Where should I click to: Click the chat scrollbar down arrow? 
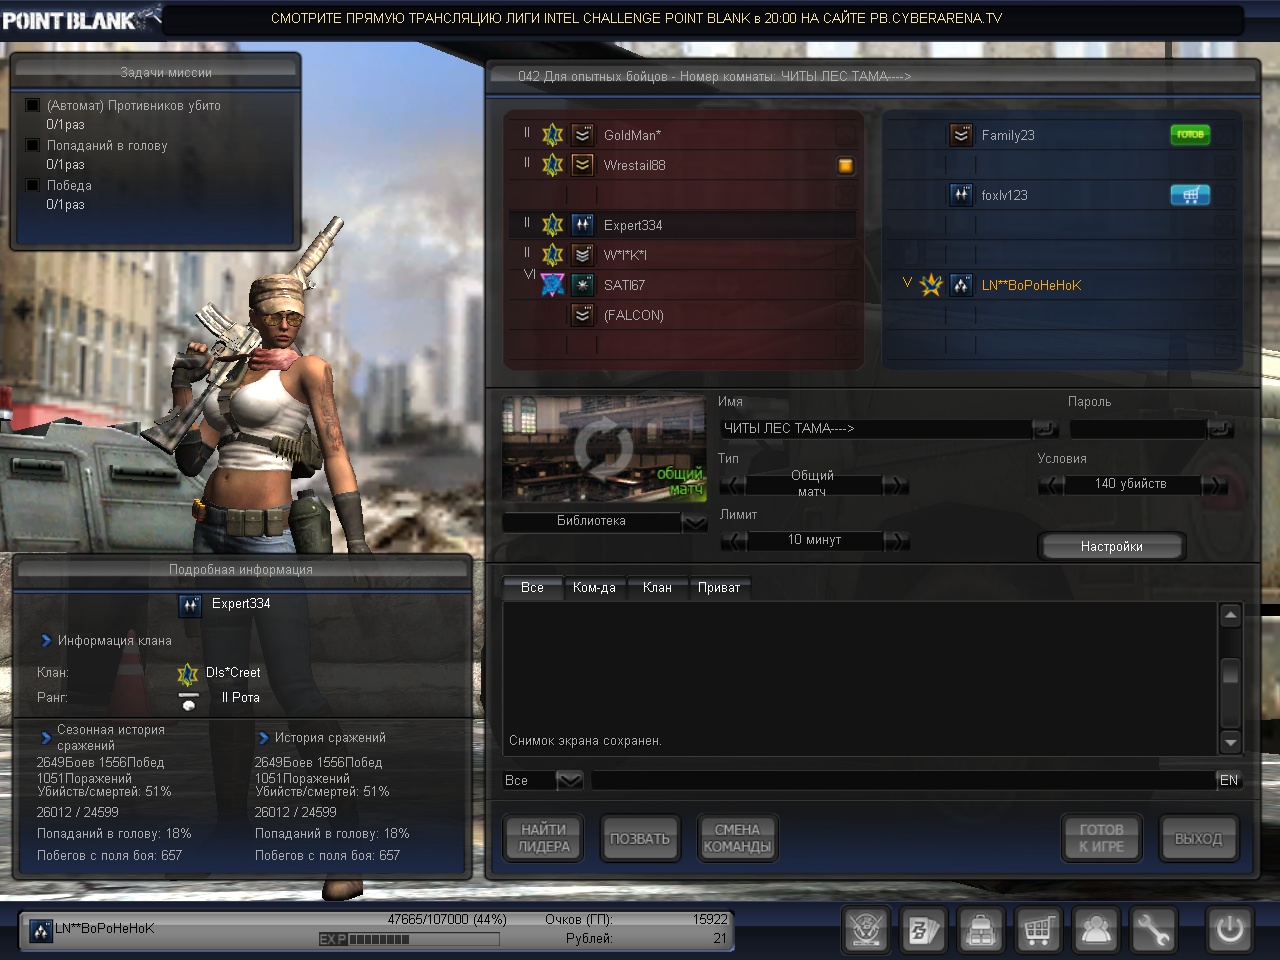[x=1231, y=742]
